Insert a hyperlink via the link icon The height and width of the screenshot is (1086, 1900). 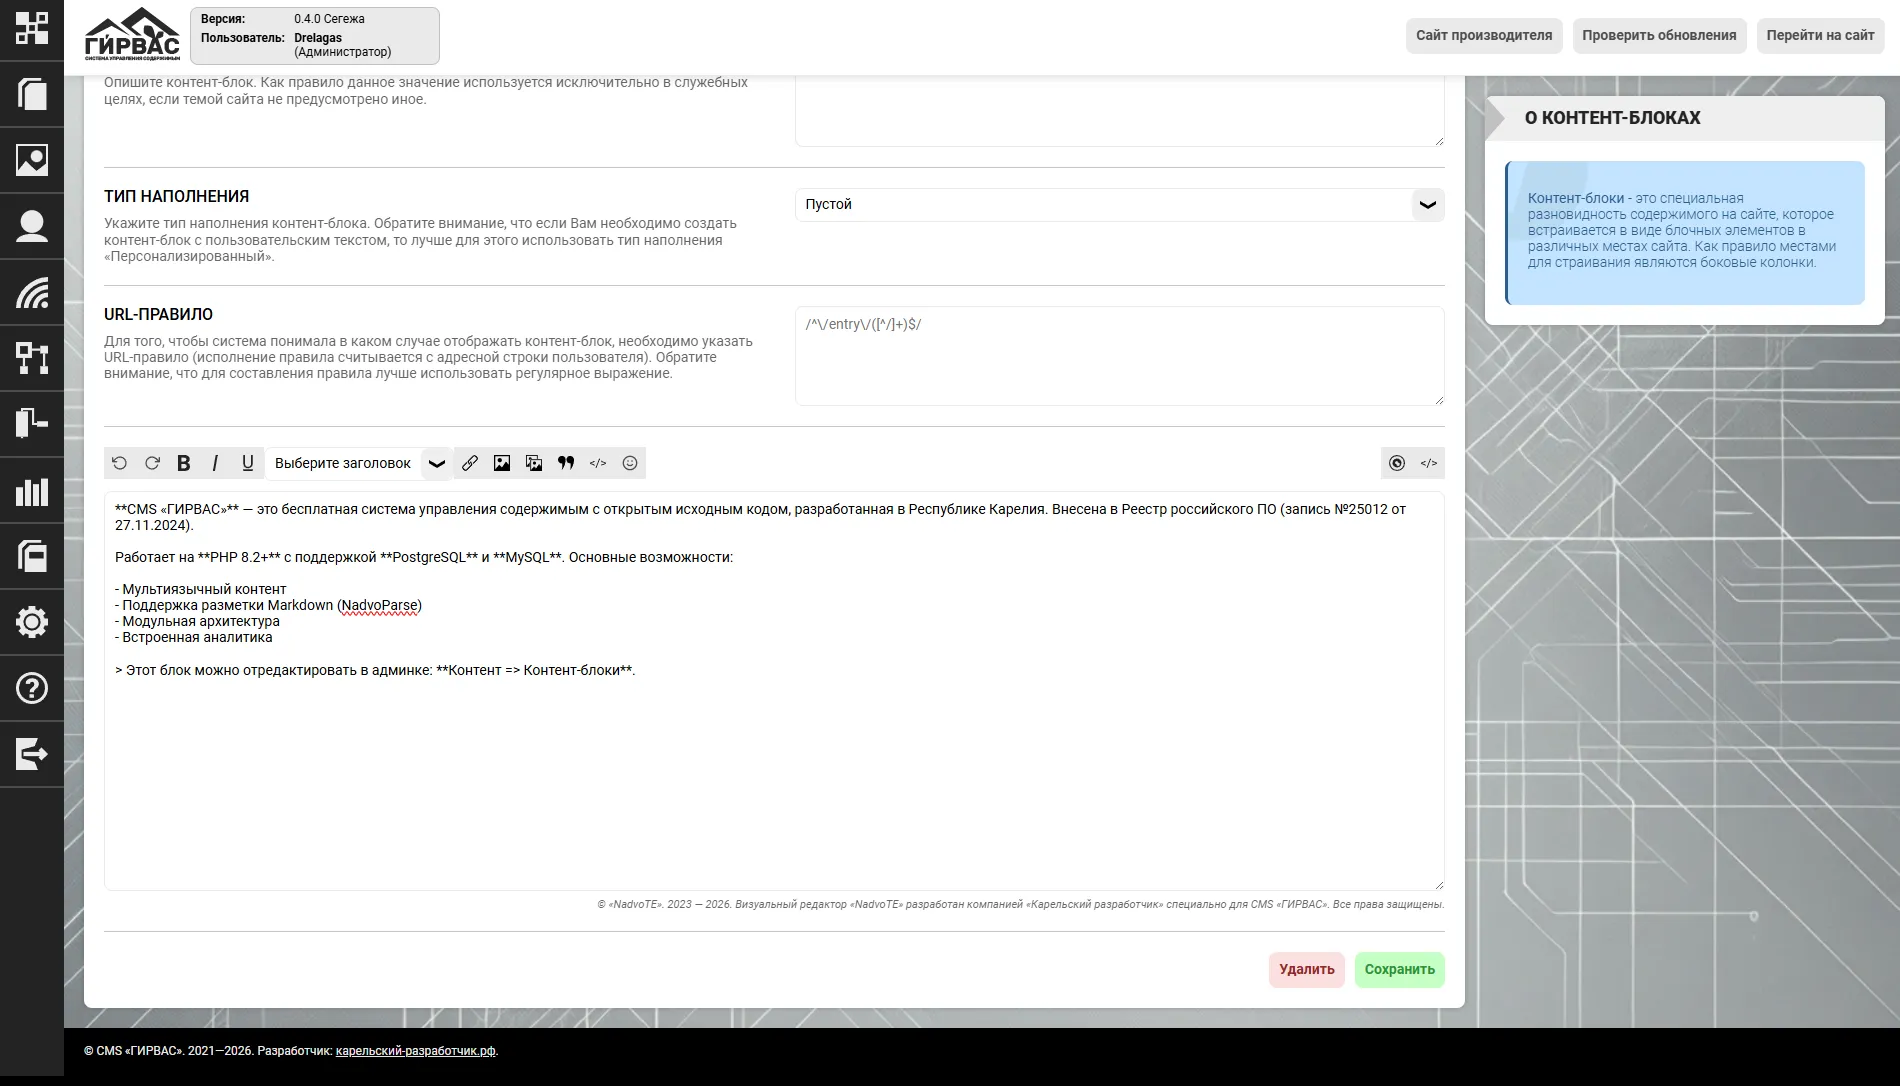tap(470, 463)
